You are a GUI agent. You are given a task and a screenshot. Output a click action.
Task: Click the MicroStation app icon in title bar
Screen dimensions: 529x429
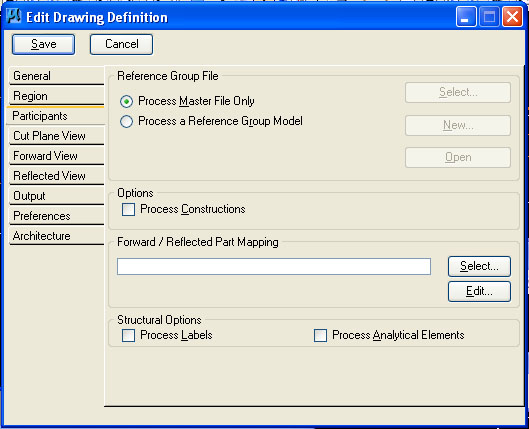[14, 16]
